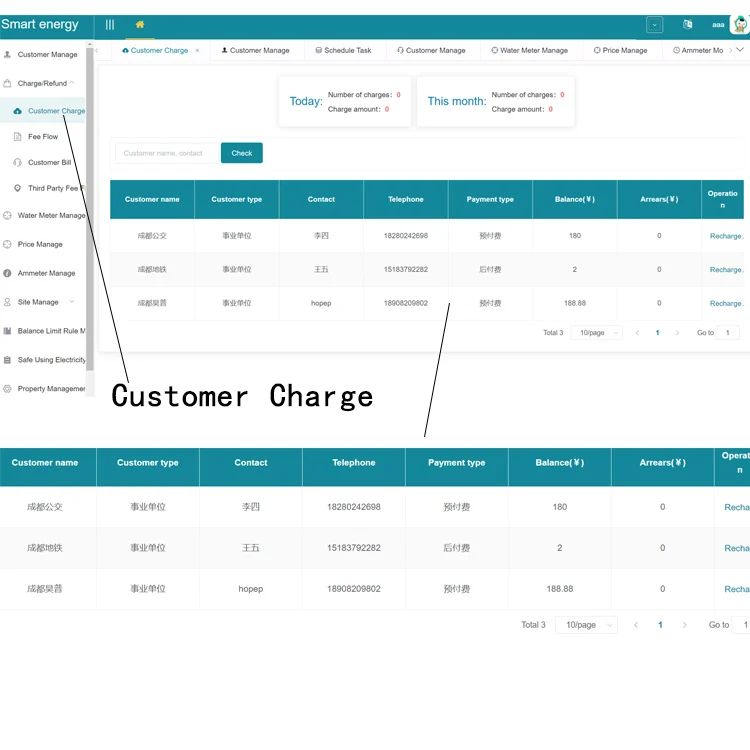Click Recharge for phone 18280242698 in upper table

tap(726, 236)
